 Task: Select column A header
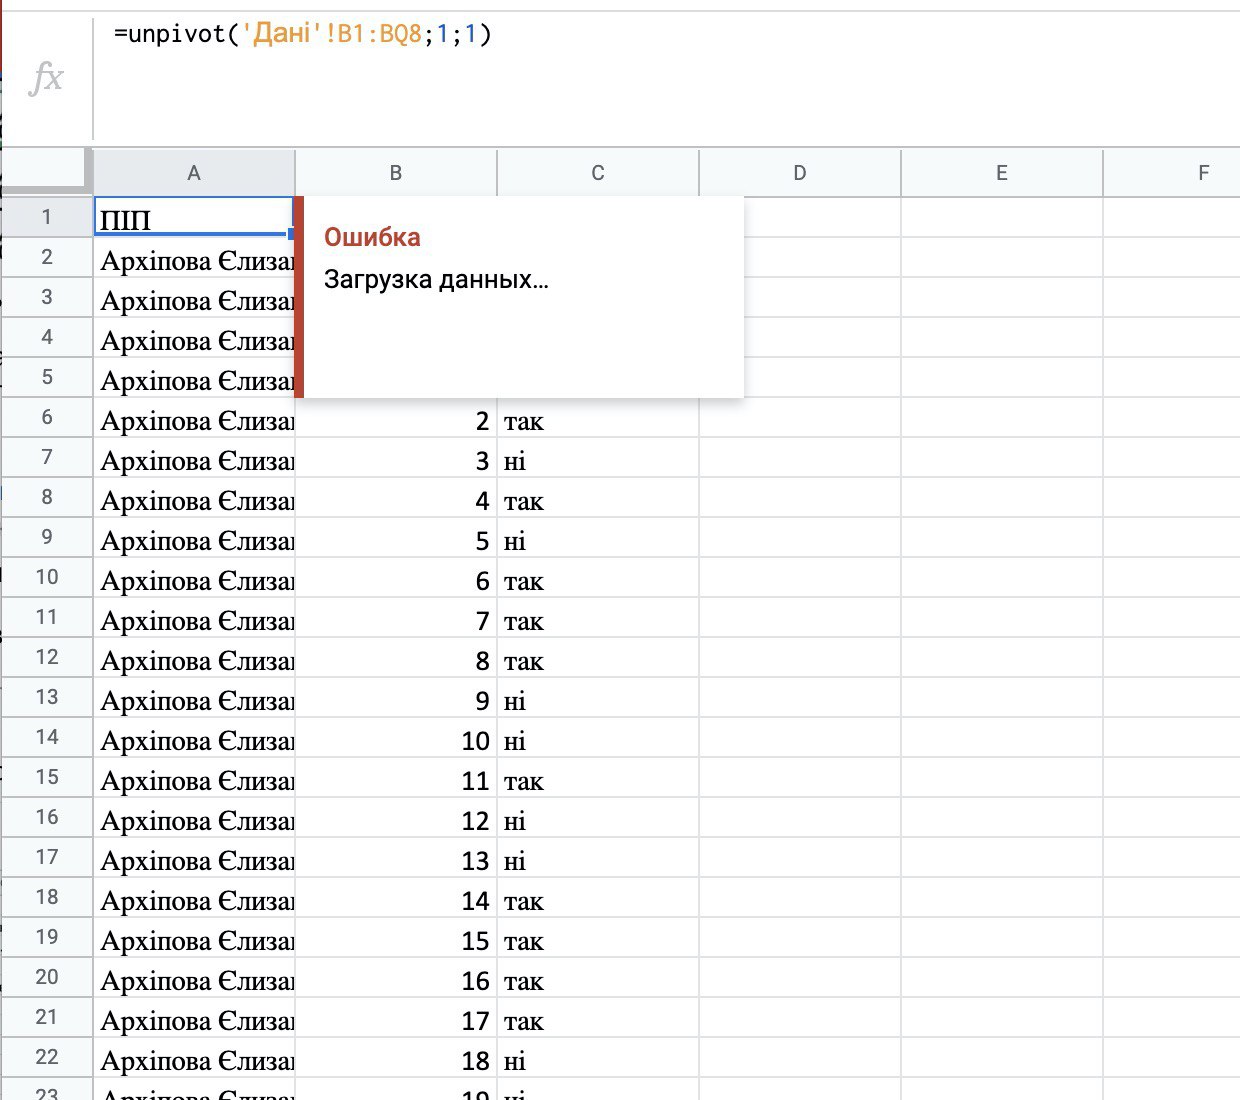pos(194,173)
